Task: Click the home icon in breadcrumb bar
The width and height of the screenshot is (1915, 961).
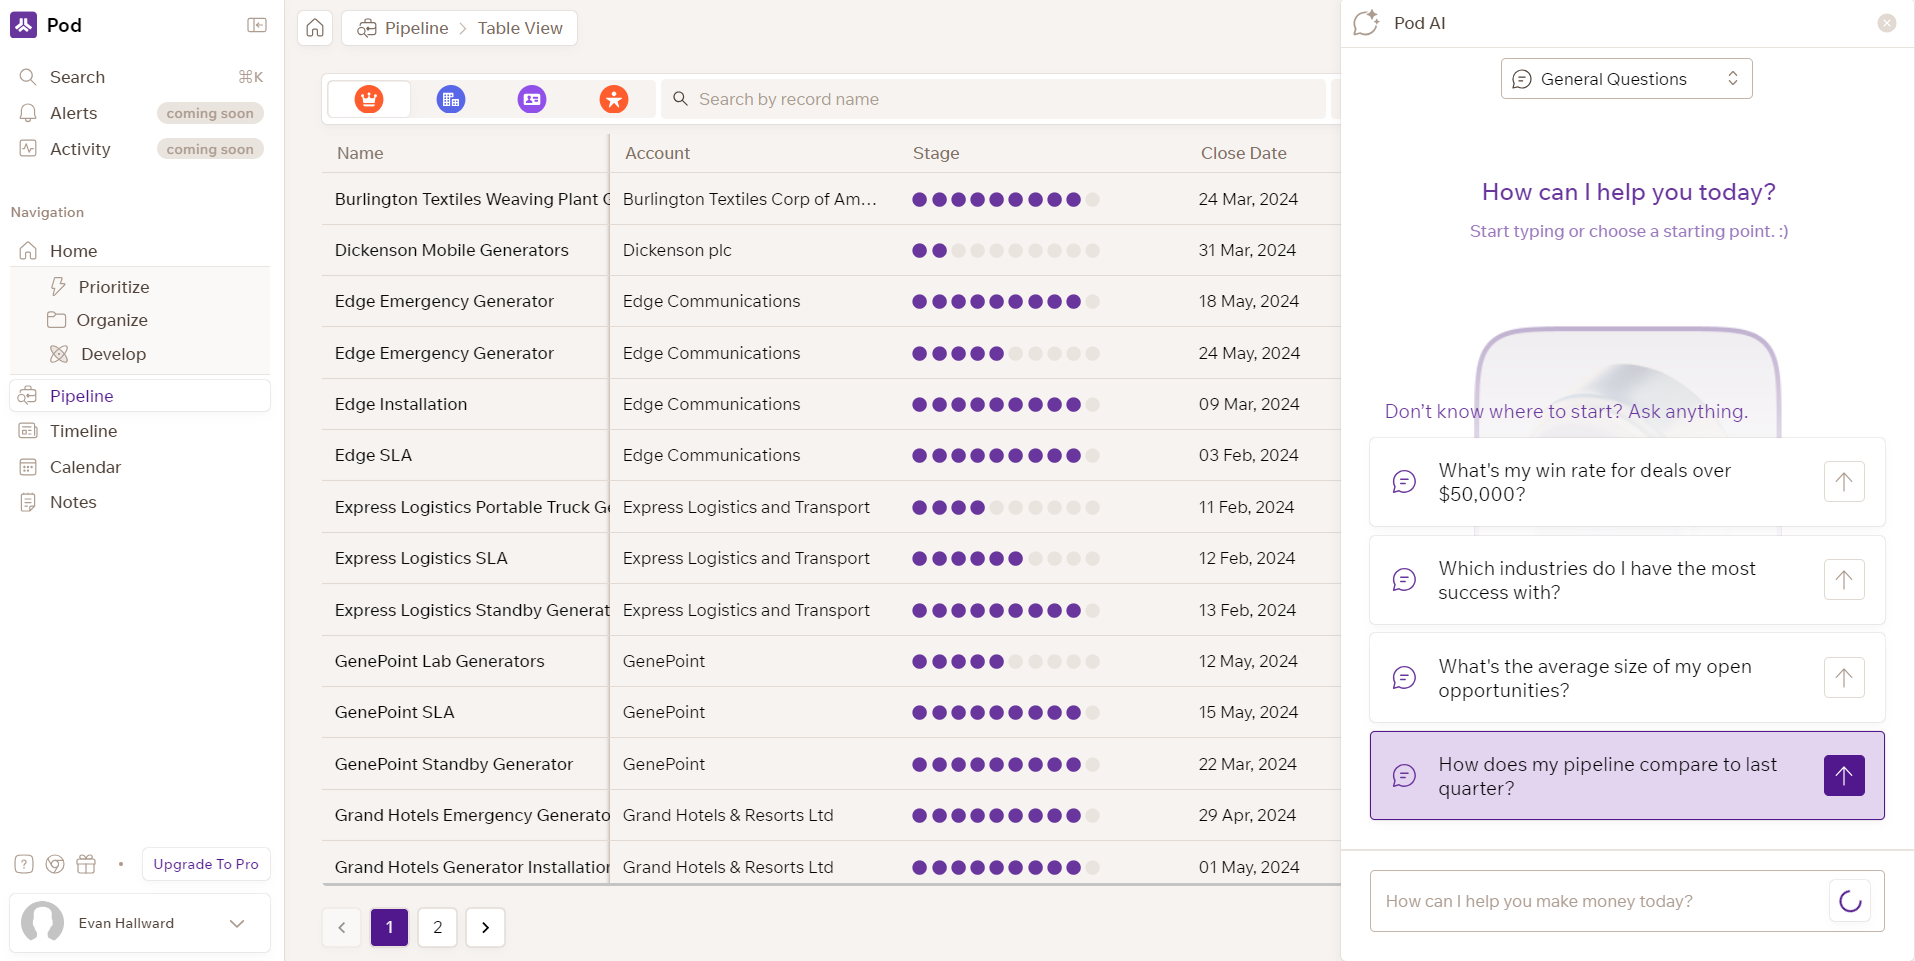Action: [x=315, y=28]
